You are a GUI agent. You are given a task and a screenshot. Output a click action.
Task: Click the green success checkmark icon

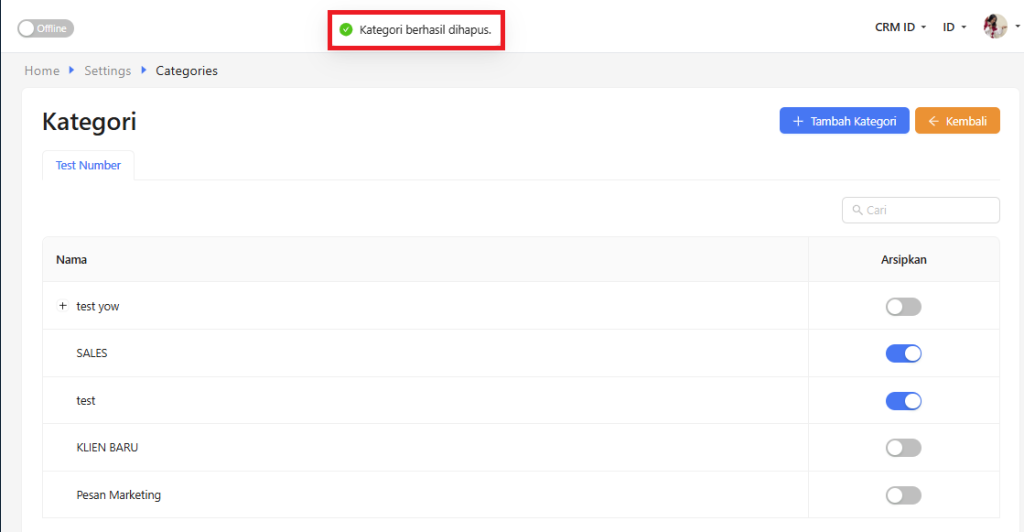coord(346,30)
